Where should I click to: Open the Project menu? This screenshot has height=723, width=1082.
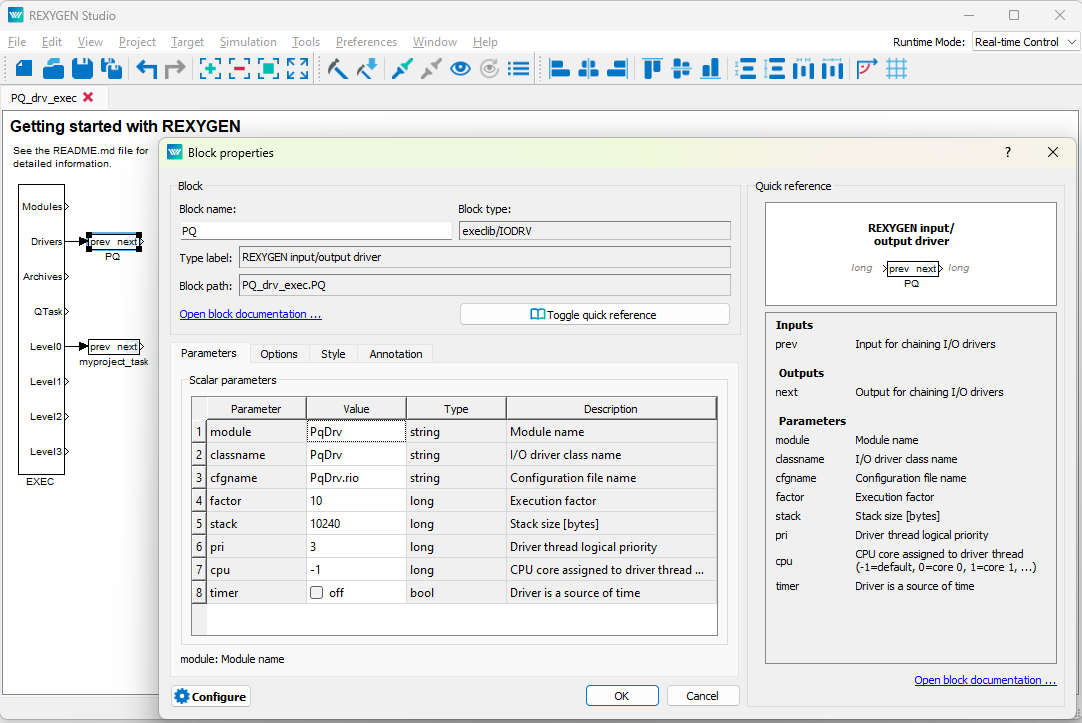[137, 42]
